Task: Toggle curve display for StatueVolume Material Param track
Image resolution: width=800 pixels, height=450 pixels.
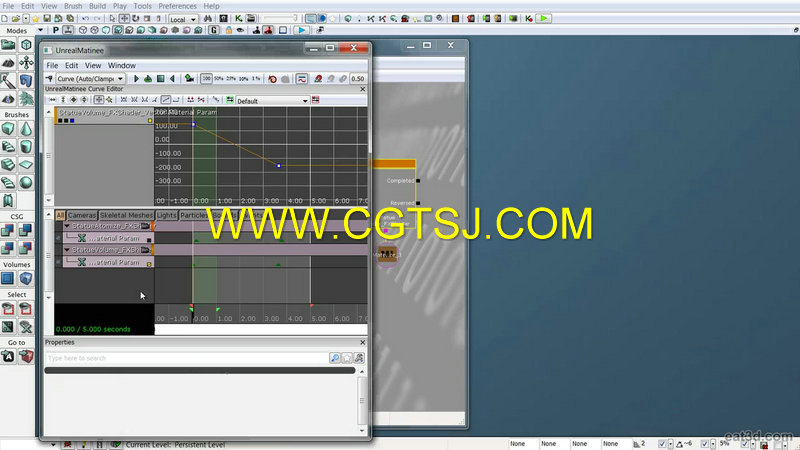Action: coord(149,264)
